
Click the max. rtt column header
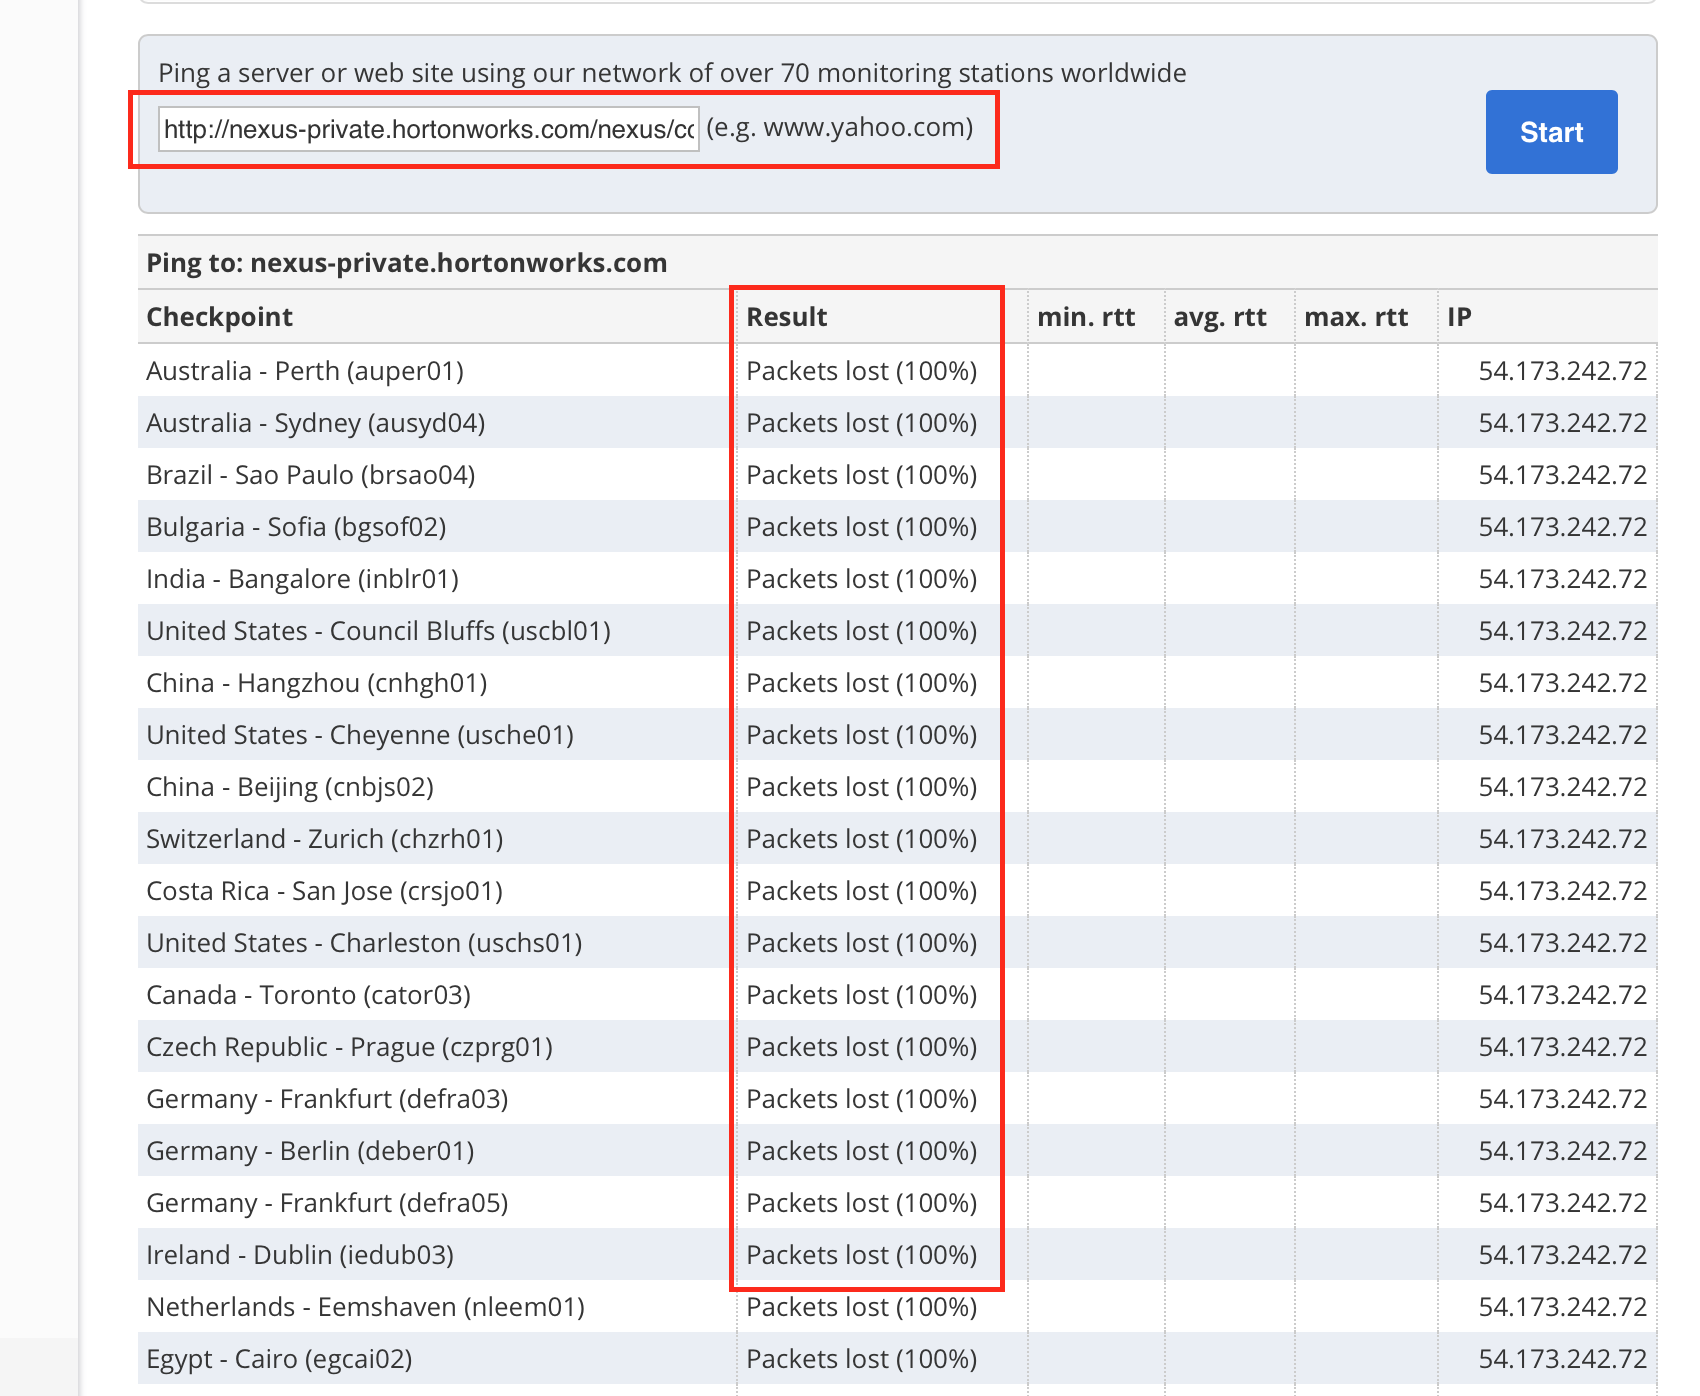(x=1355, y=317)
